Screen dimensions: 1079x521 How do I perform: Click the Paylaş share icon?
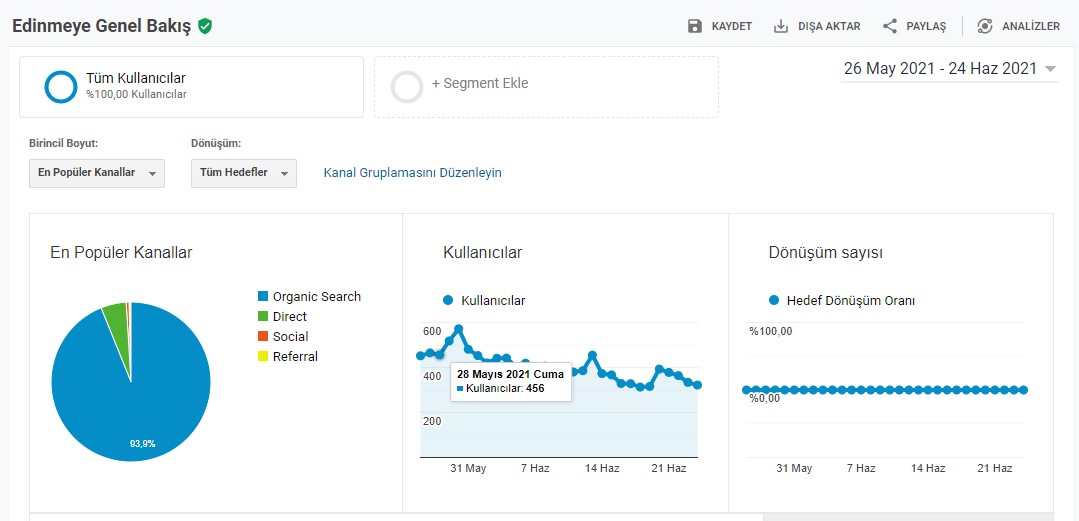890,26
